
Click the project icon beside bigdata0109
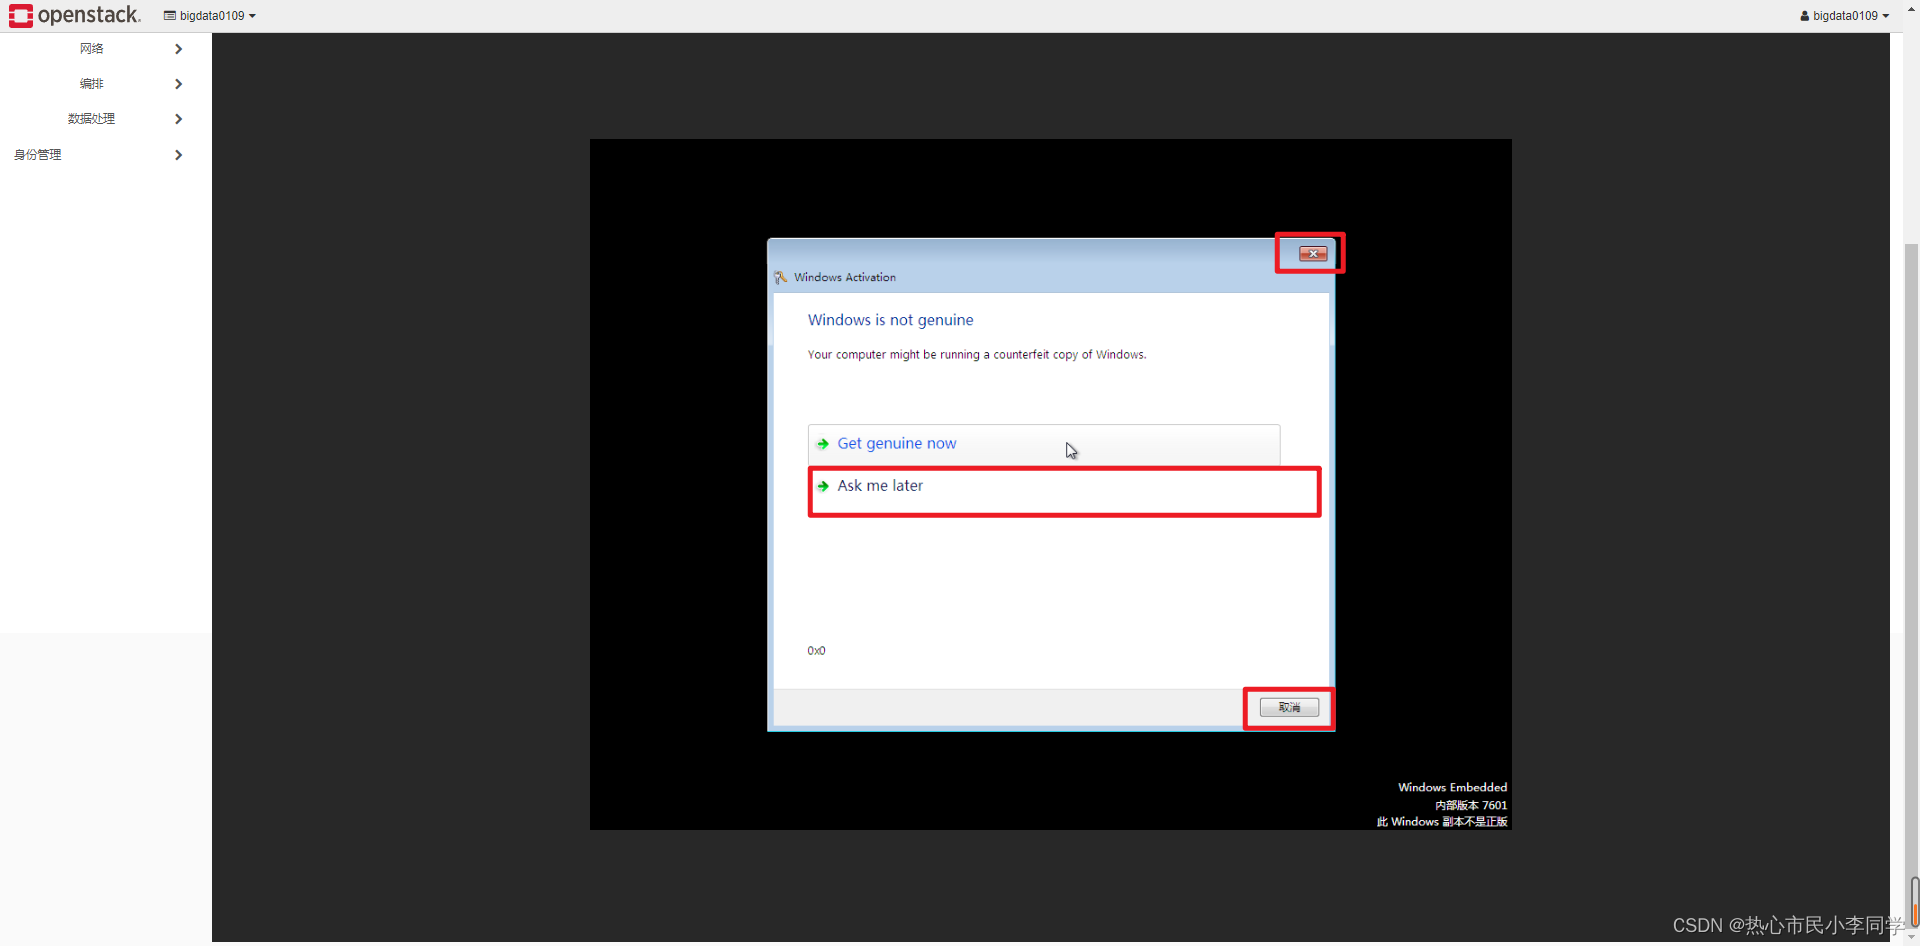[x=170, y=16]
